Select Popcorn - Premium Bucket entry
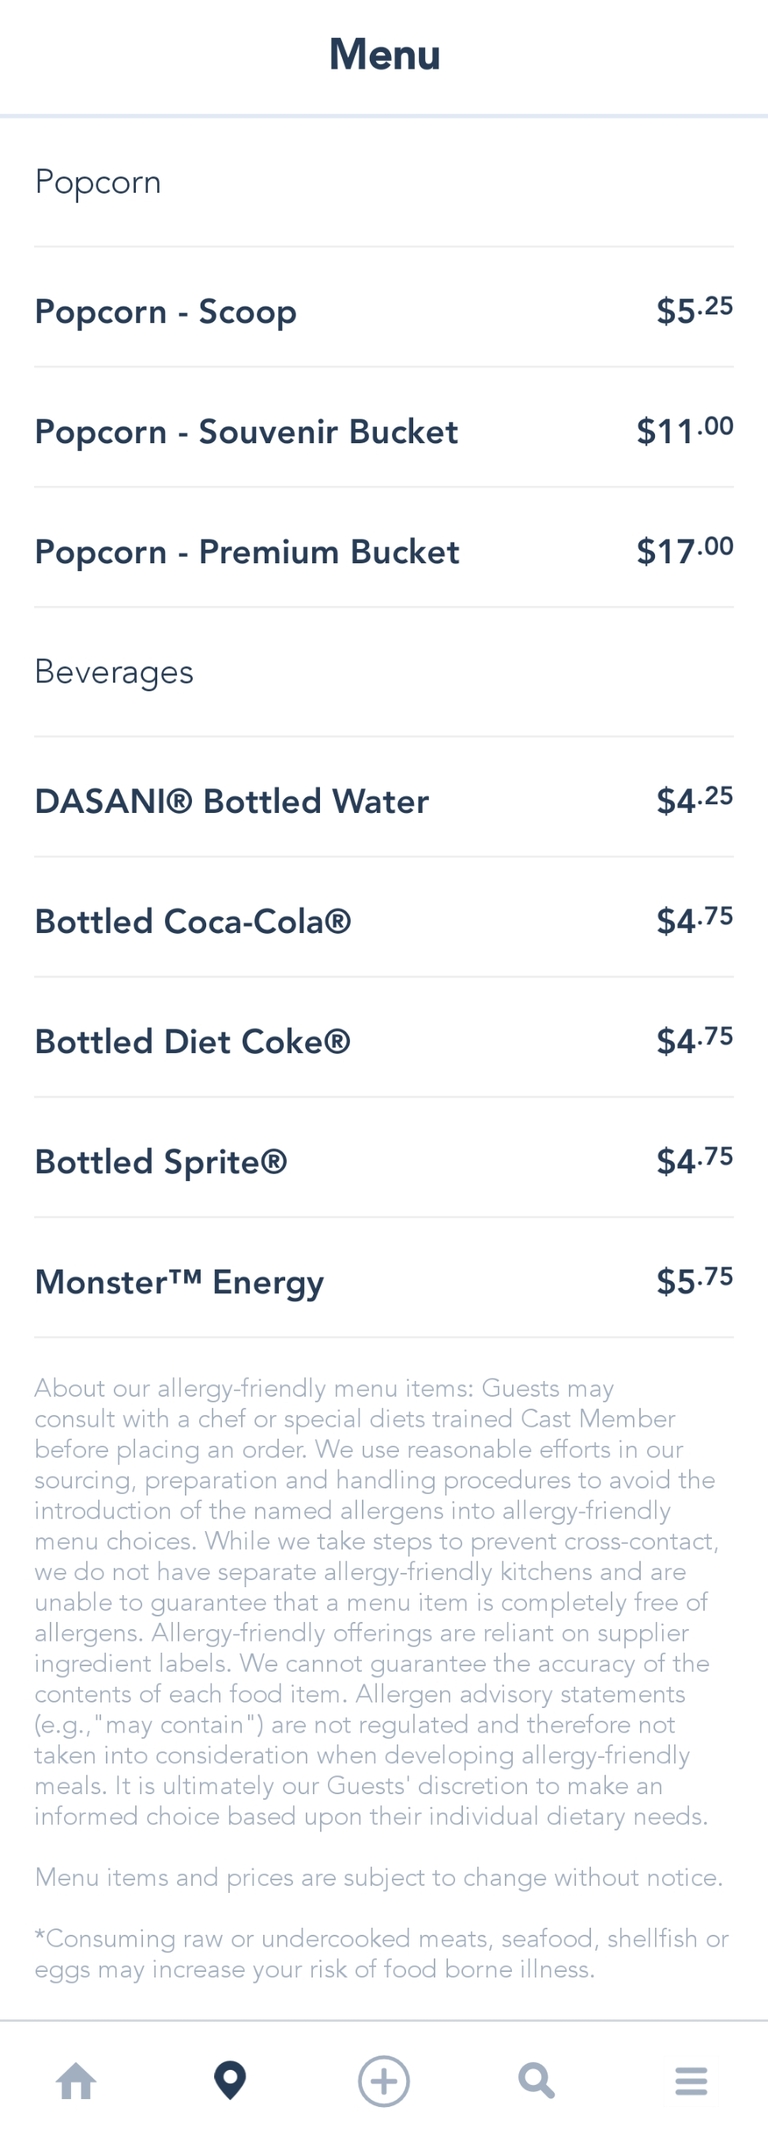The height and width of the screenshot is (2141, 768). 247,552
